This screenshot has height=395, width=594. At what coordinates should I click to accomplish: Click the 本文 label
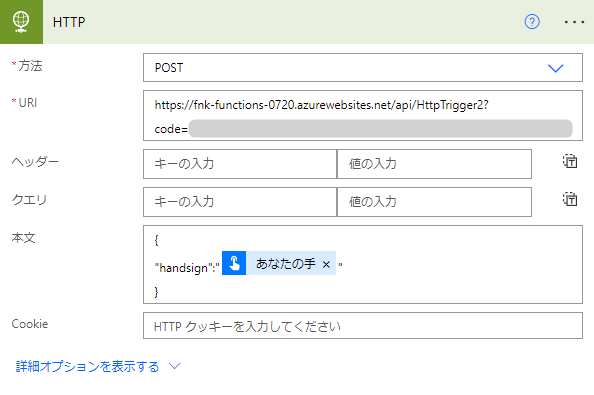point(23,238)
